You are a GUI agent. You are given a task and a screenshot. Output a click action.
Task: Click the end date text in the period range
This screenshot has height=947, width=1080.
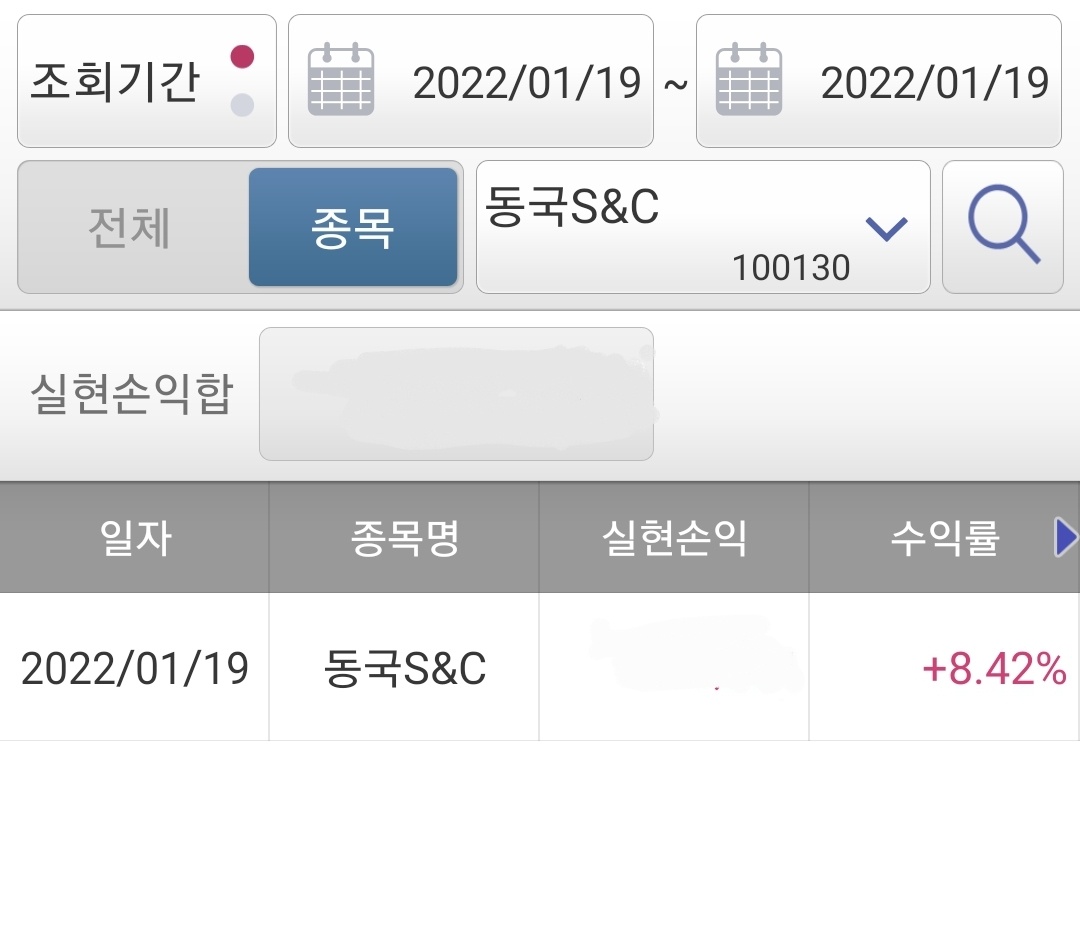tap(934, 82)
